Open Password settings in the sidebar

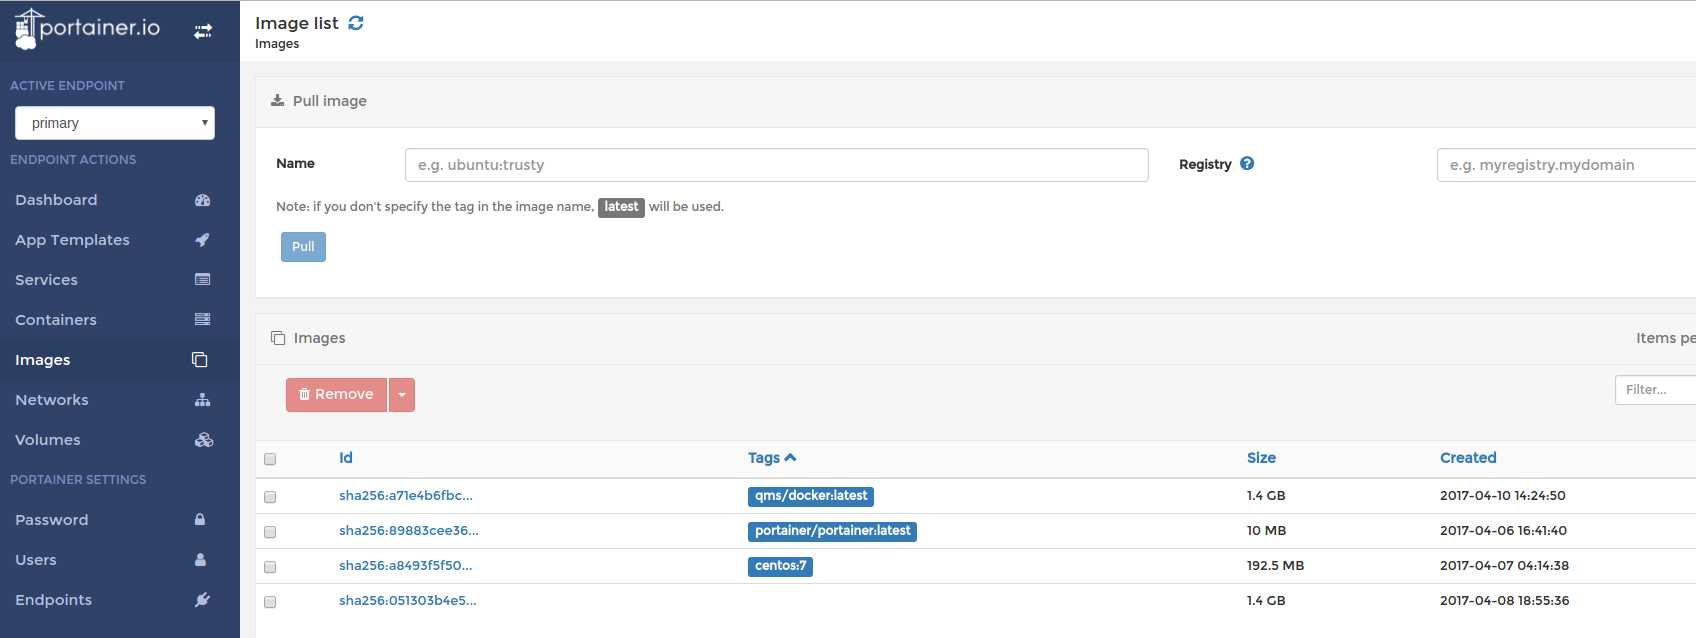[52, 520]
